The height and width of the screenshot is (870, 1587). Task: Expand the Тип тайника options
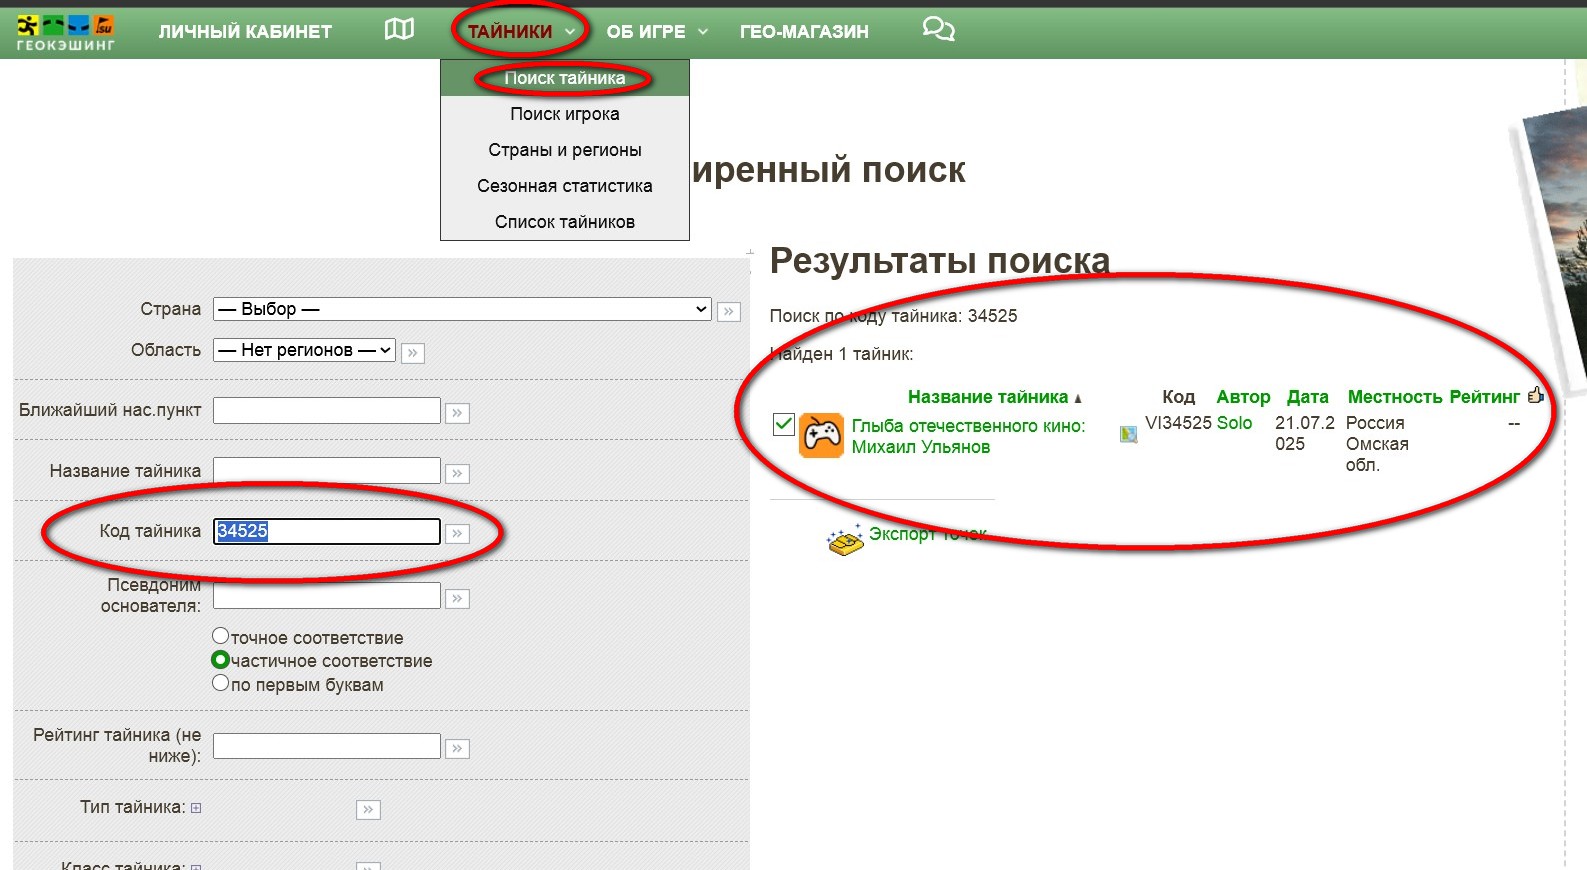pos(196,808)
